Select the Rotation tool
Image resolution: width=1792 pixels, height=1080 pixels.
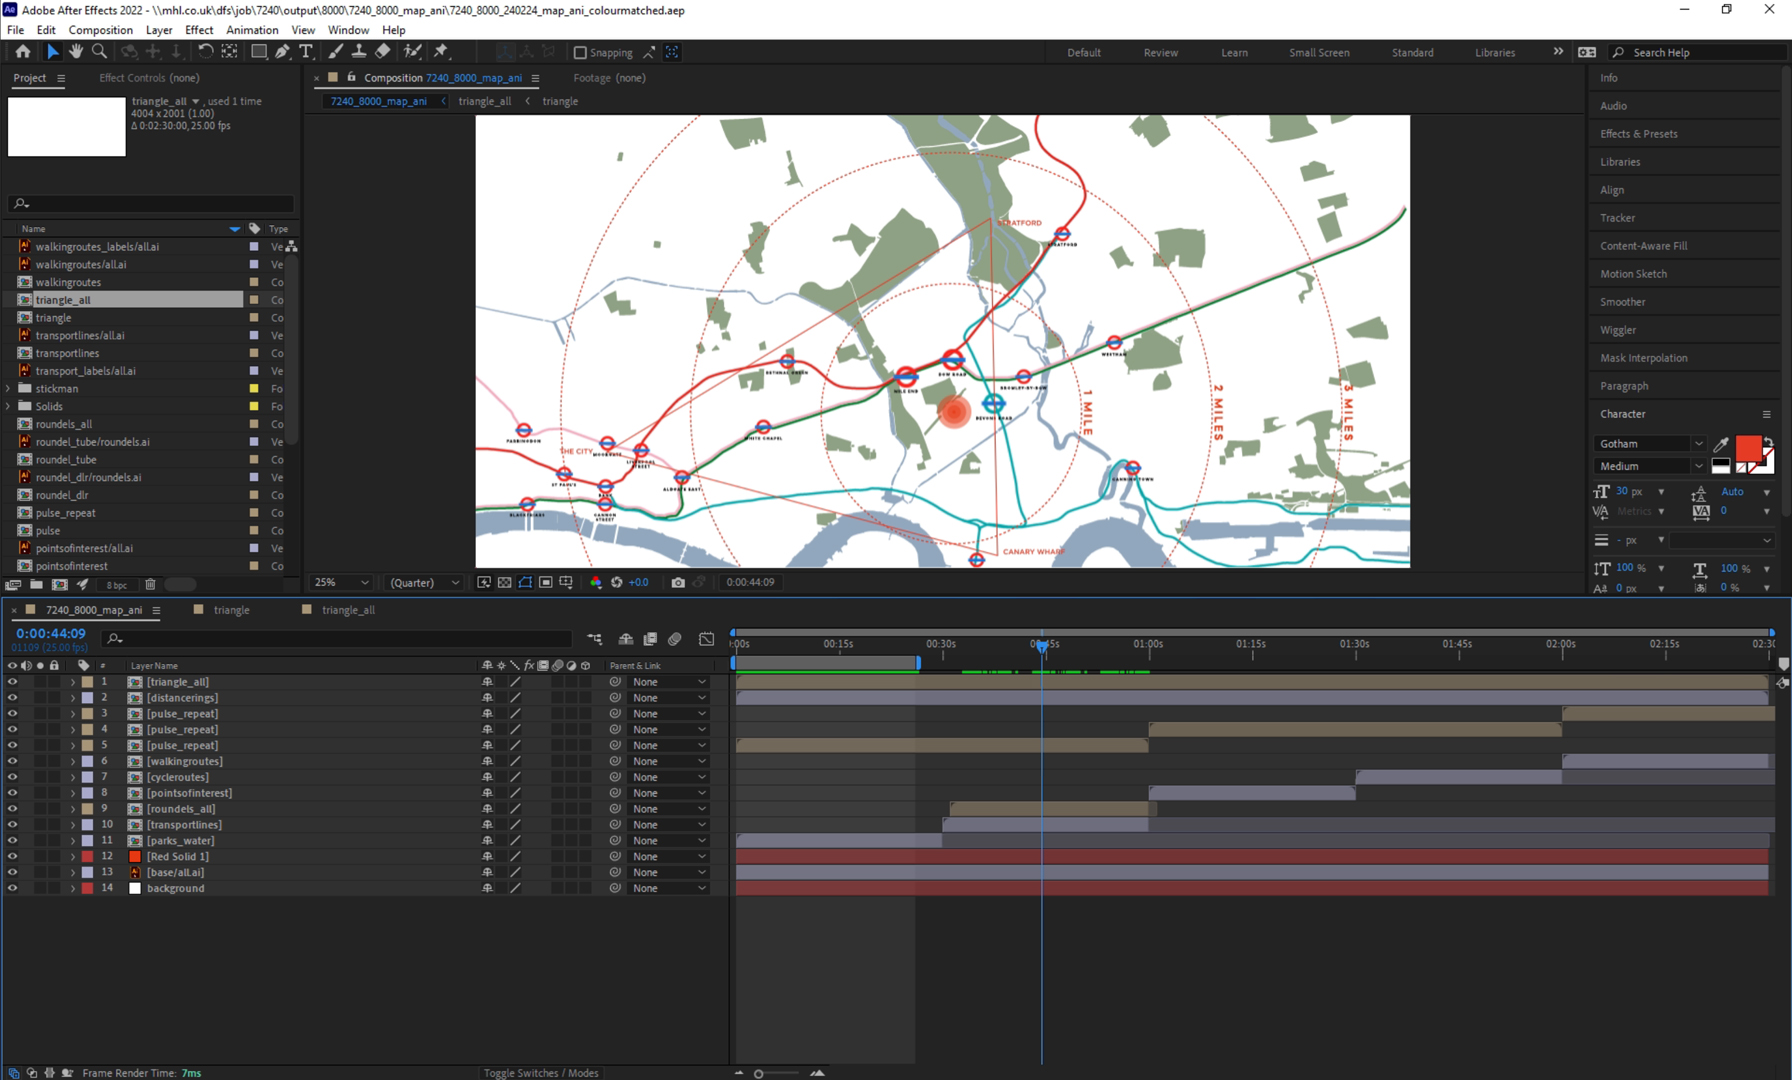pos(205,51)
